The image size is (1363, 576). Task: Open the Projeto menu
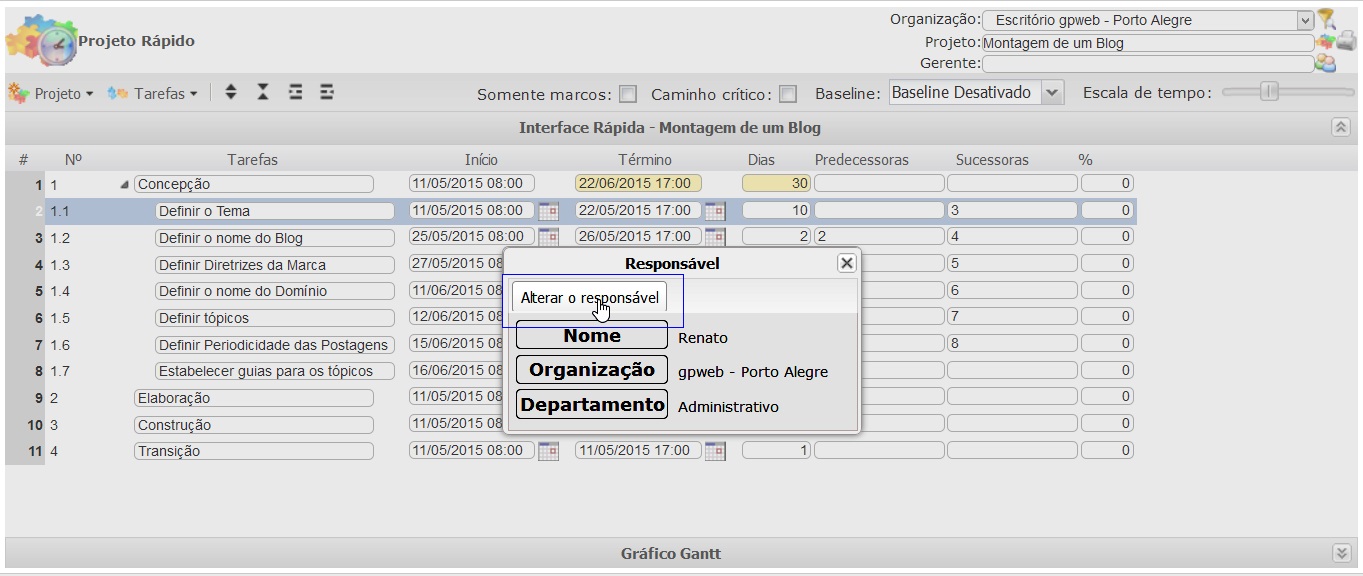[52, 93]
